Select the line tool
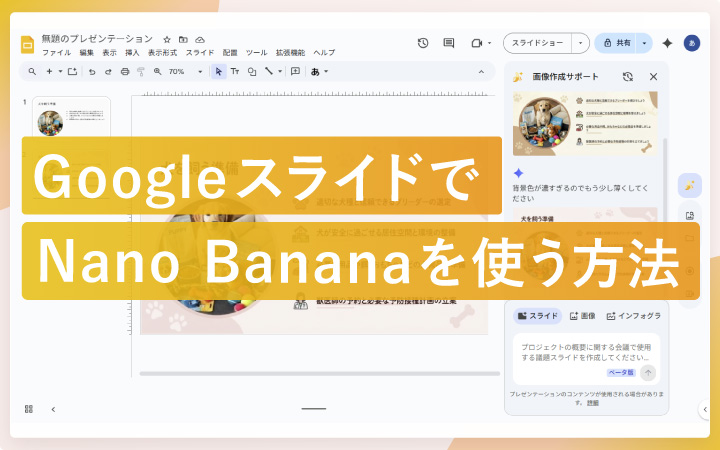720x450 pixels. 269,71
